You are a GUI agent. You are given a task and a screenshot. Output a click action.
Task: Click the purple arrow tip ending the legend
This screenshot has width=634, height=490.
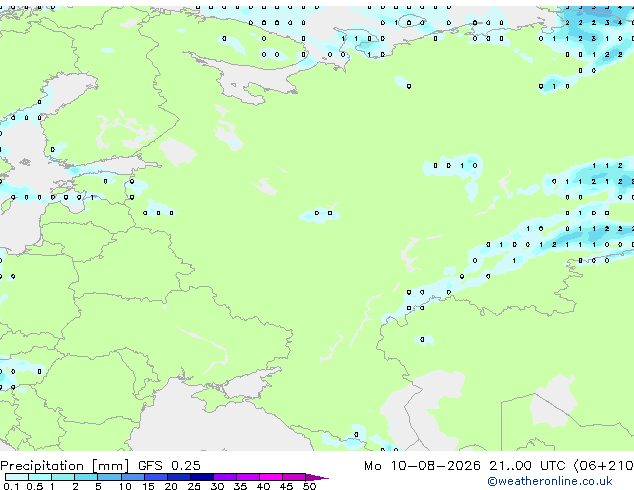317,477
